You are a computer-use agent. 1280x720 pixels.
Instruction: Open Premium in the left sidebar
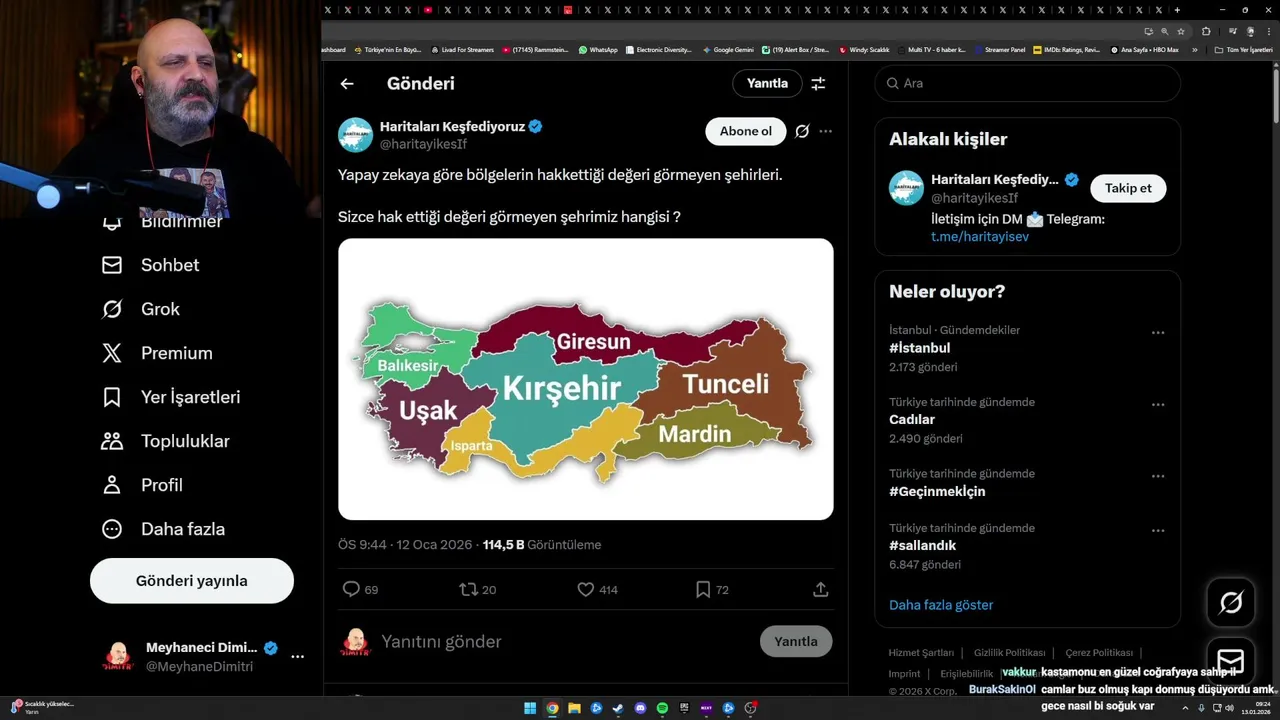click(x=157, y=353)
